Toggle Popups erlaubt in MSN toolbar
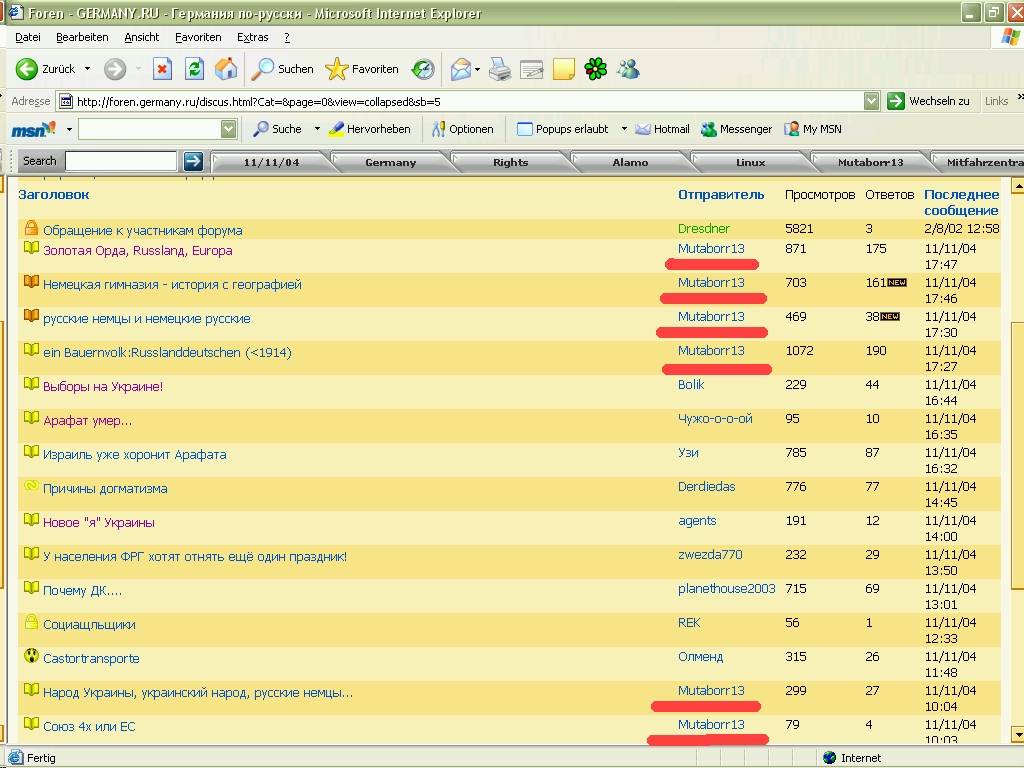 click(562, 129)
